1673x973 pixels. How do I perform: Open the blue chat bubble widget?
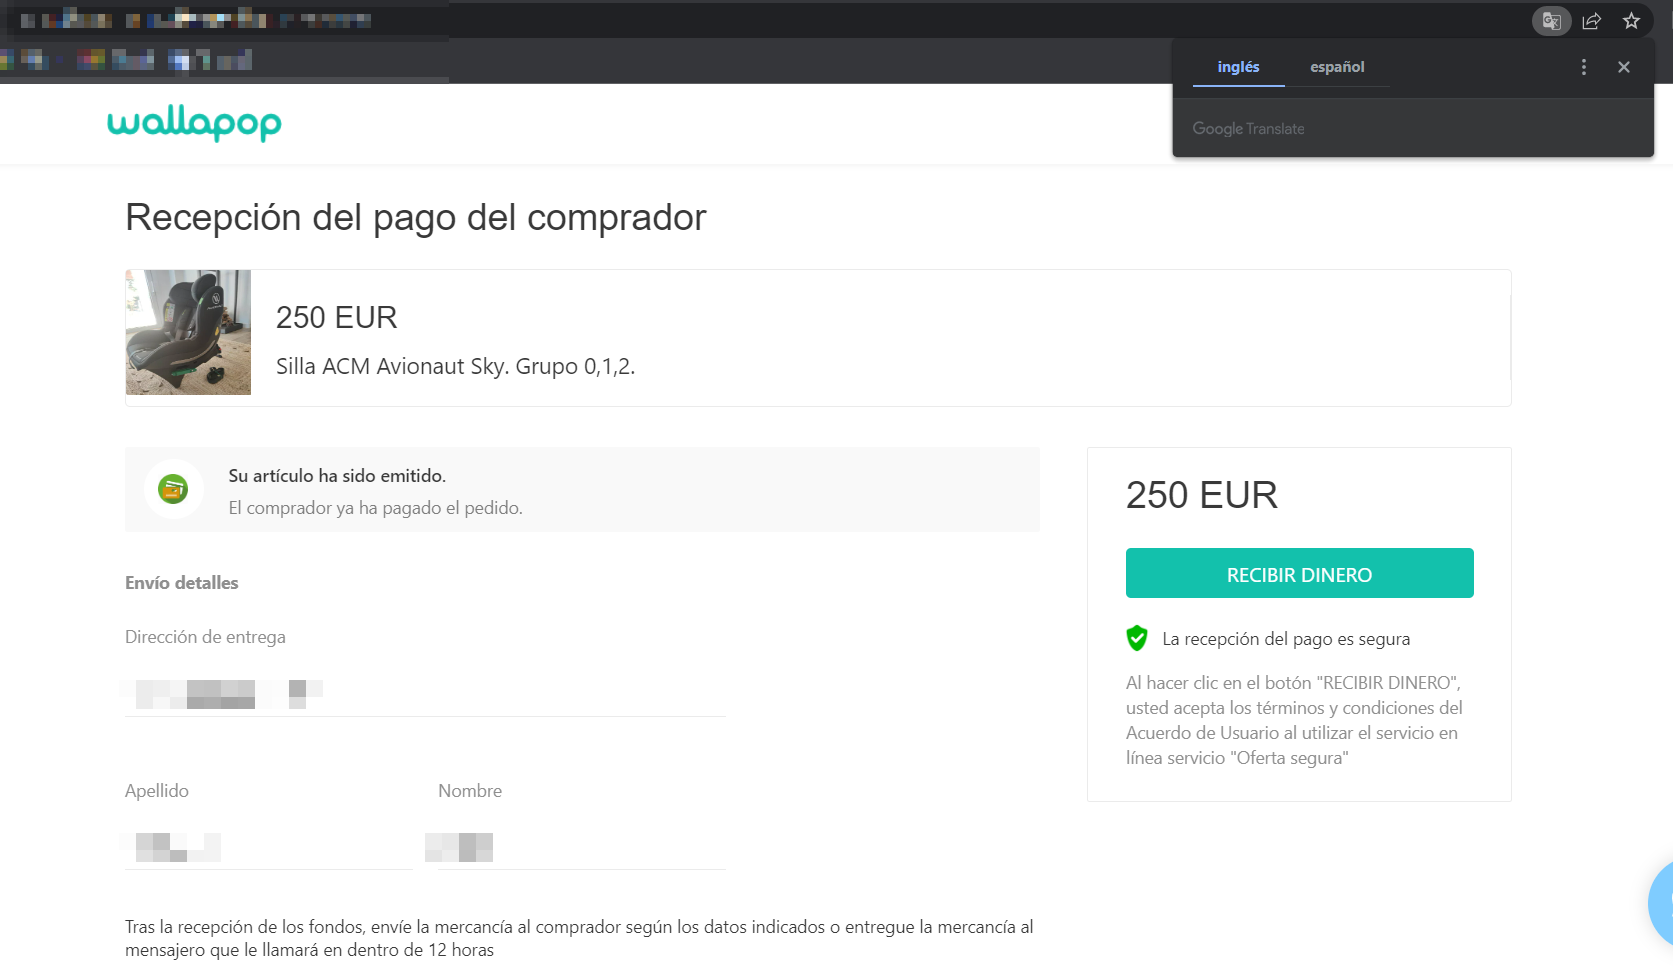click(1660, 902)
